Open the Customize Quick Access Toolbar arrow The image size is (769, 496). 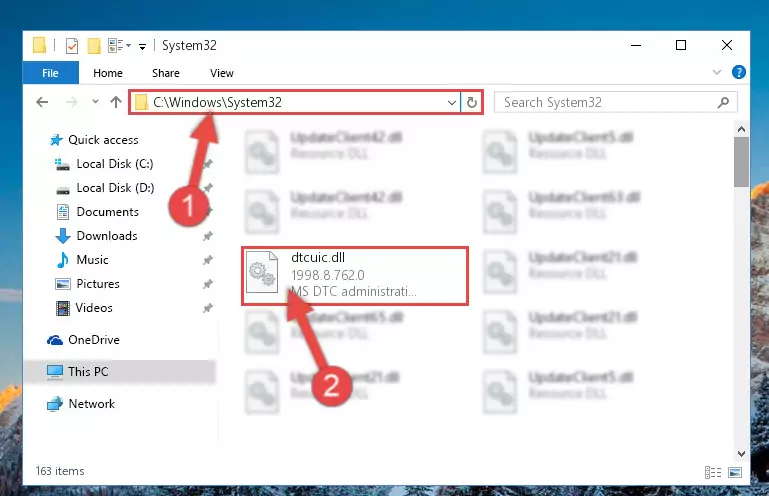click(142, 47)
